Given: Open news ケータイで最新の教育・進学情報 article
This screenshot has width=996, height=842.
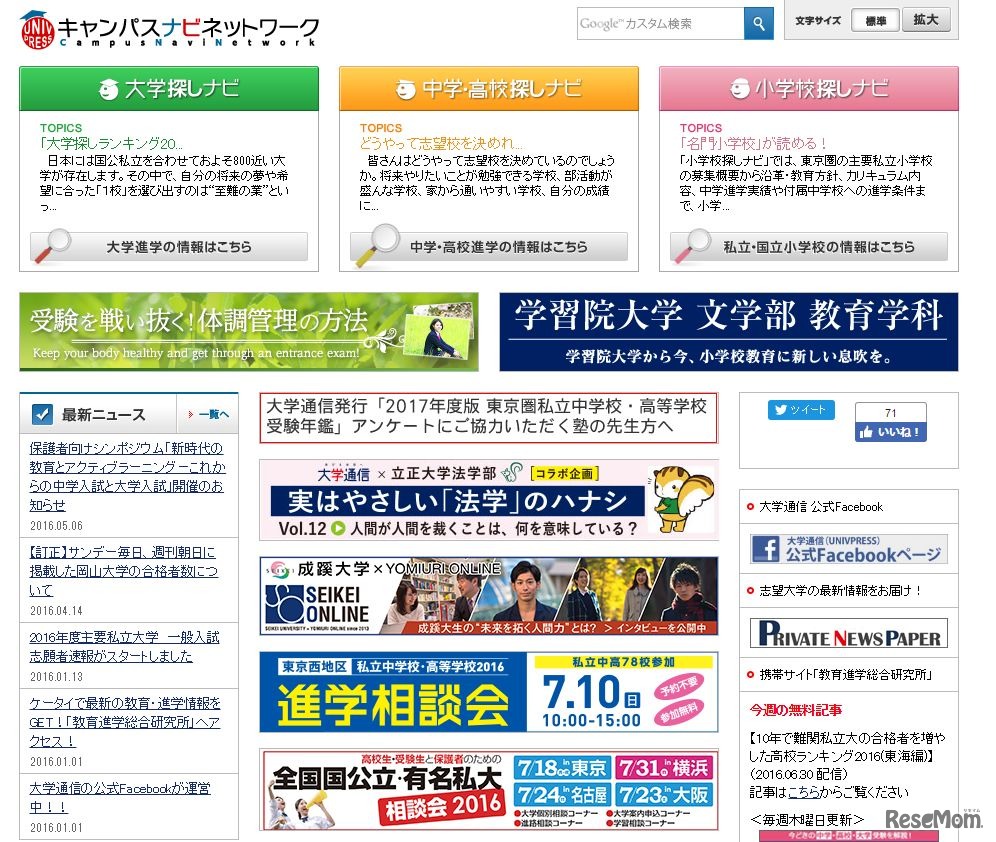Looking at the screenshot, I should pos(124,722).
